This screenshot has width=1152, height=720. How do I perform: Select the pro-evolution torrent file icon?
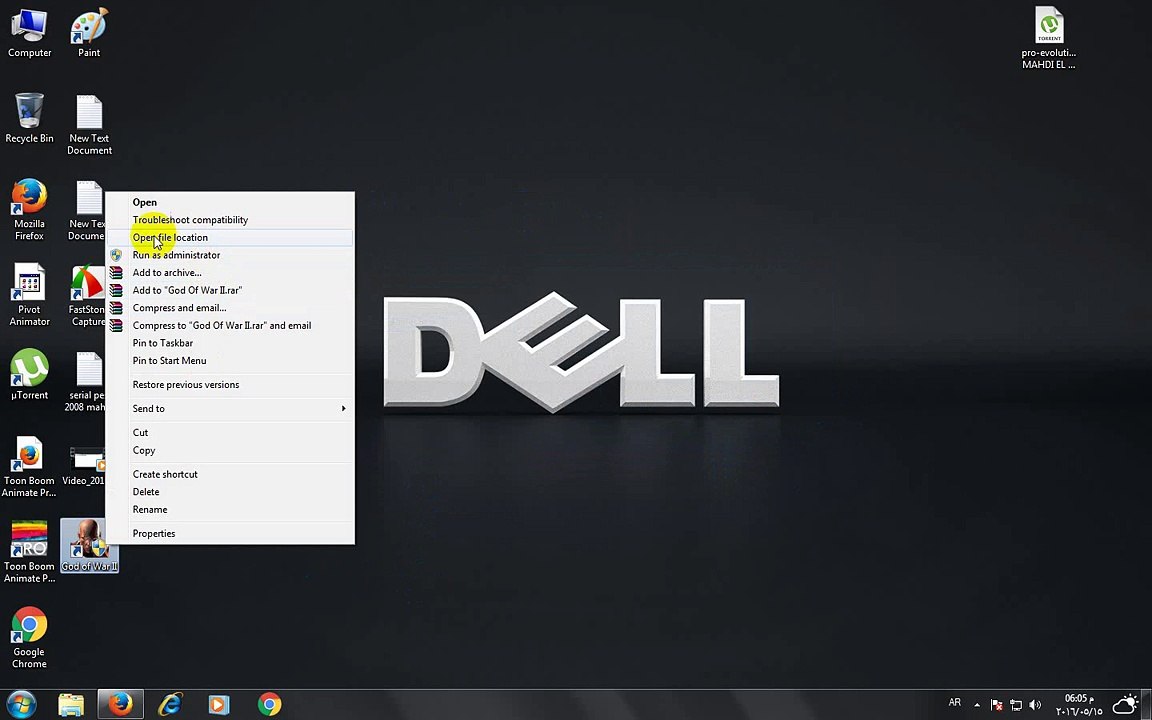[1048, 37]
